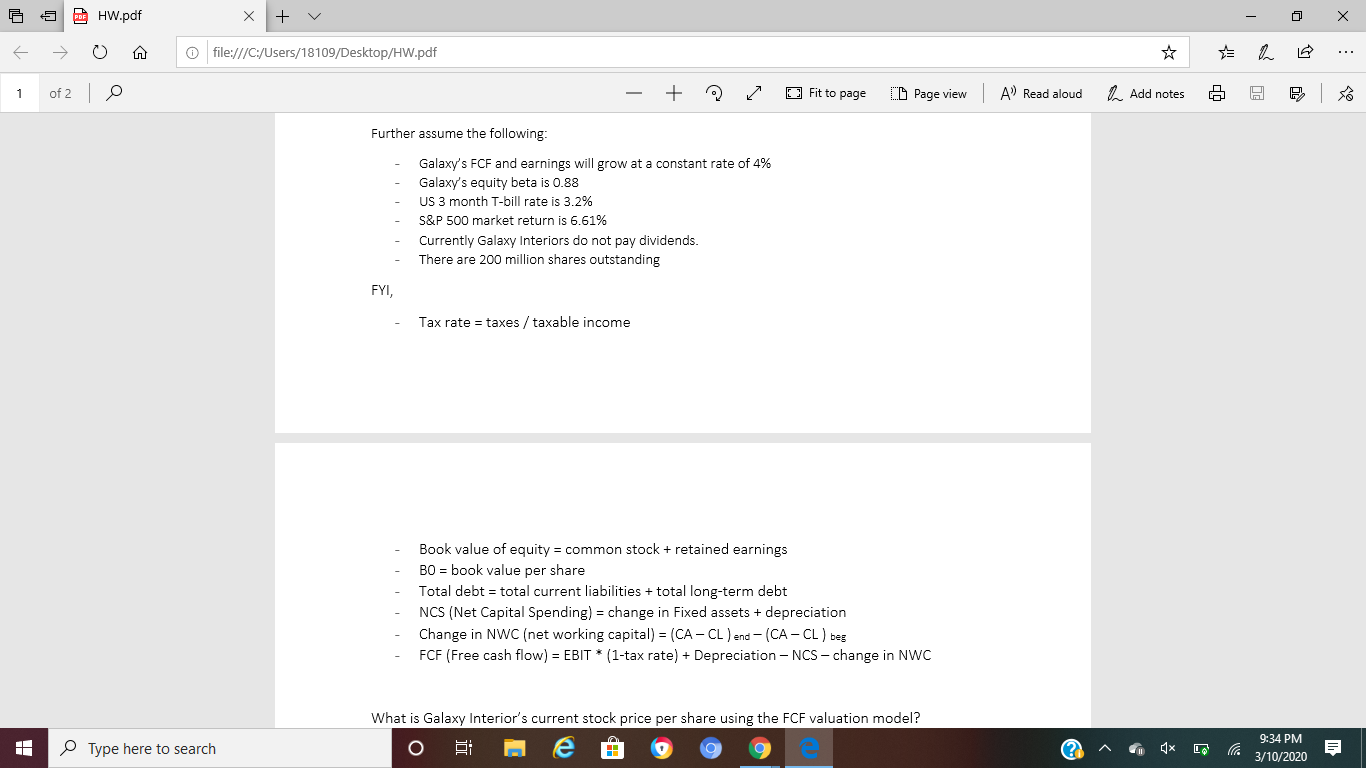Toggle Page view layout
Viewport: 1366px width, 768px height.
click(928, 92)
